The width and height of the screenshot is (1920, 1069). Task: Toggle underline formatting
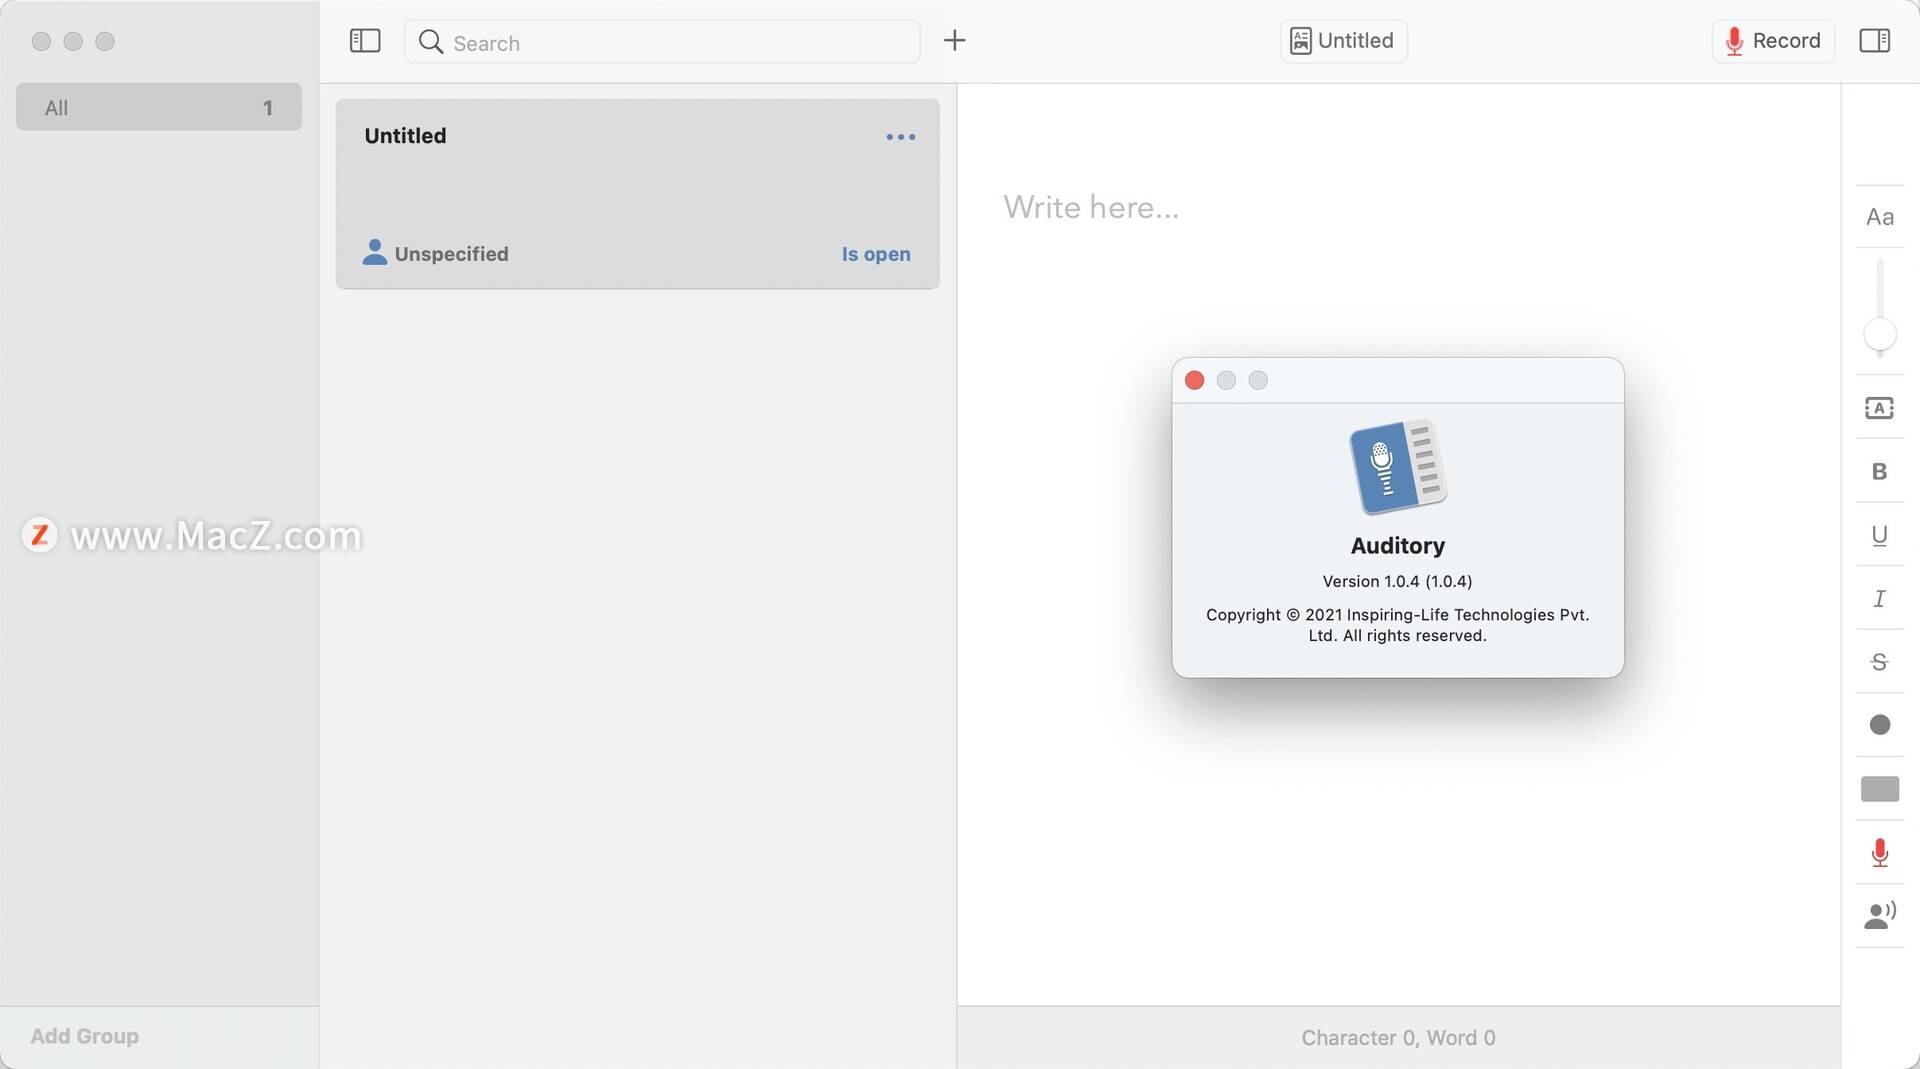pos(1880,535)
